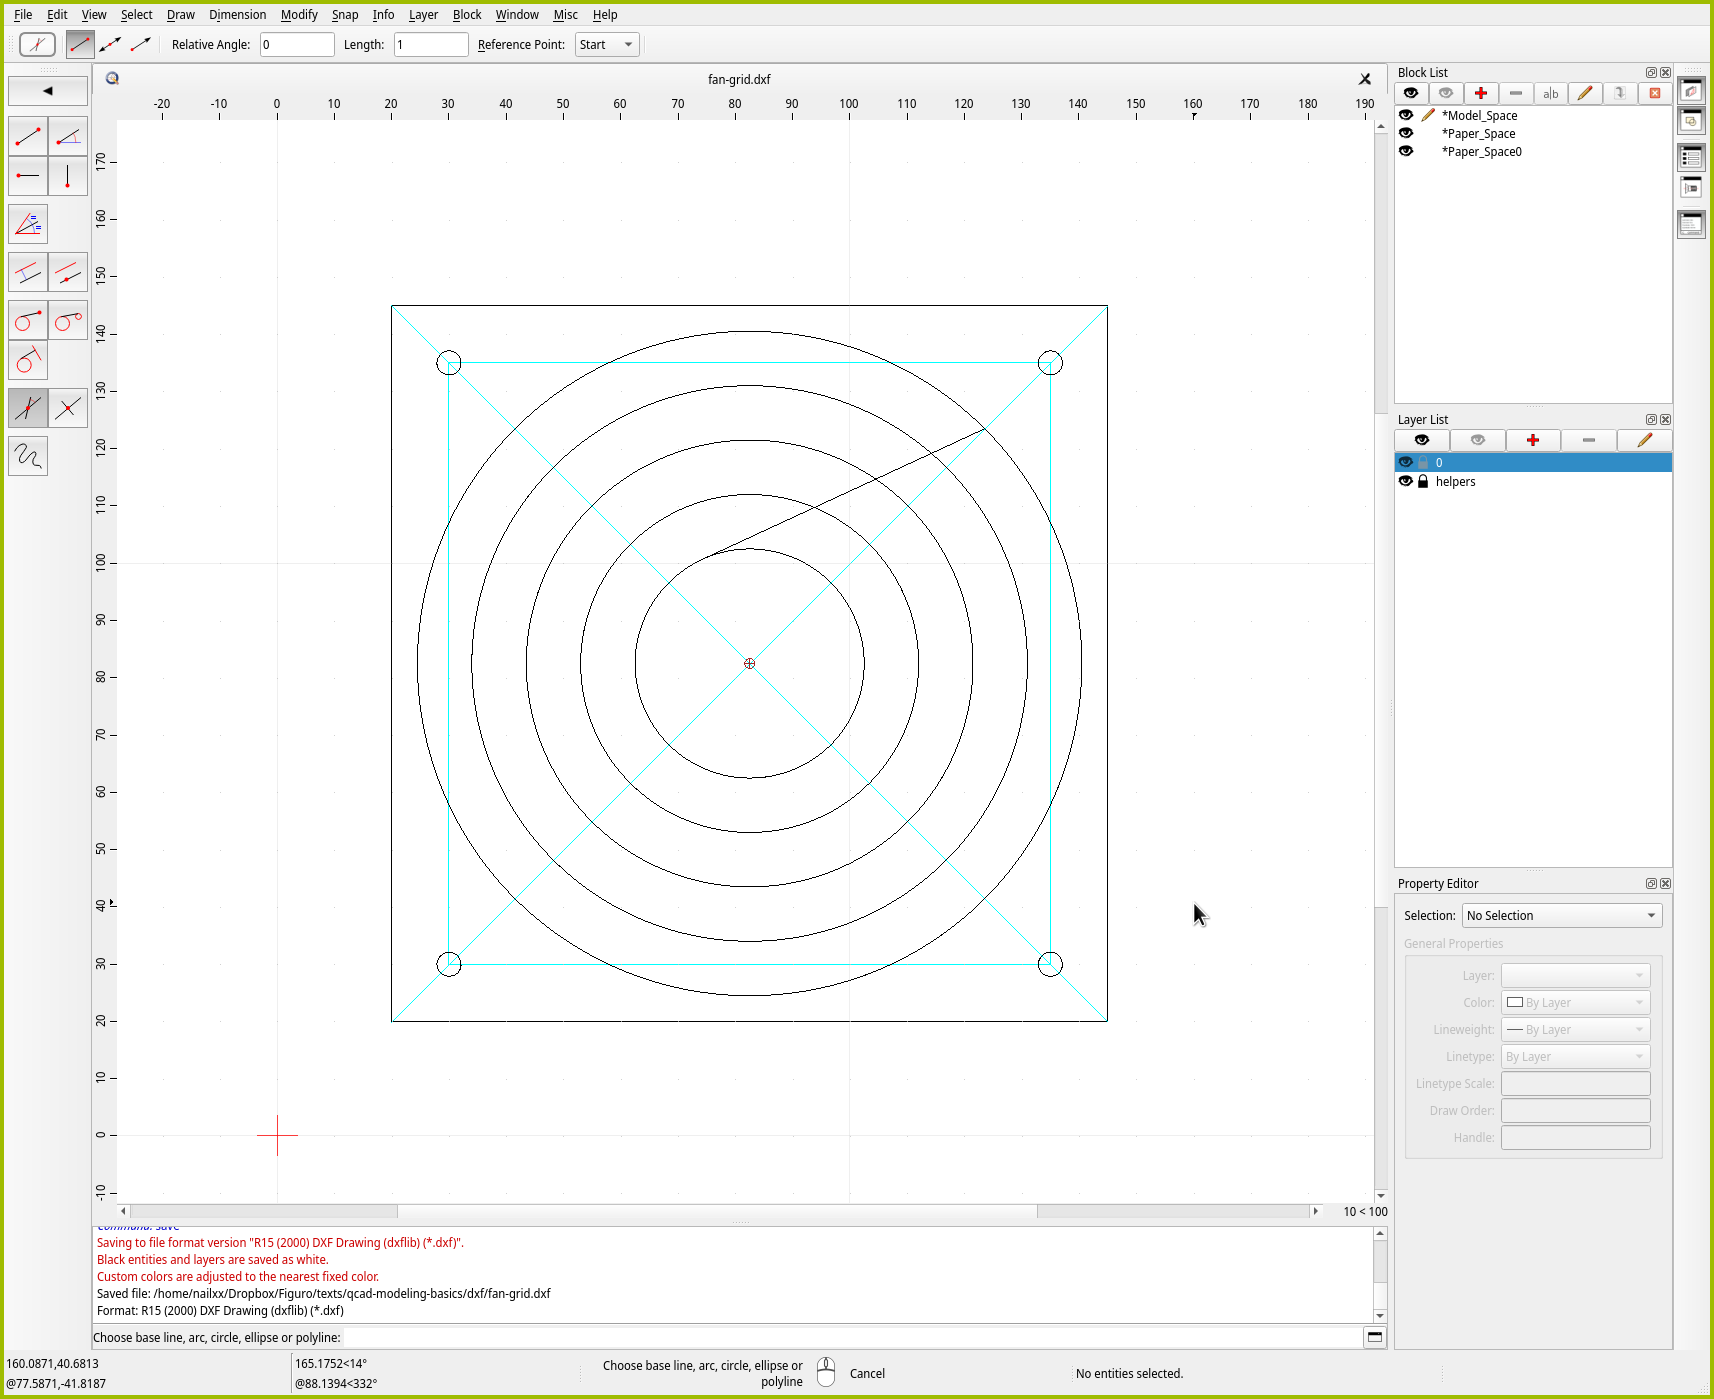Image resolution: width=1714 pixels, height=1399 pixels.
Task: Toggle lock on the helpers layer
Action: (1423, 481)
